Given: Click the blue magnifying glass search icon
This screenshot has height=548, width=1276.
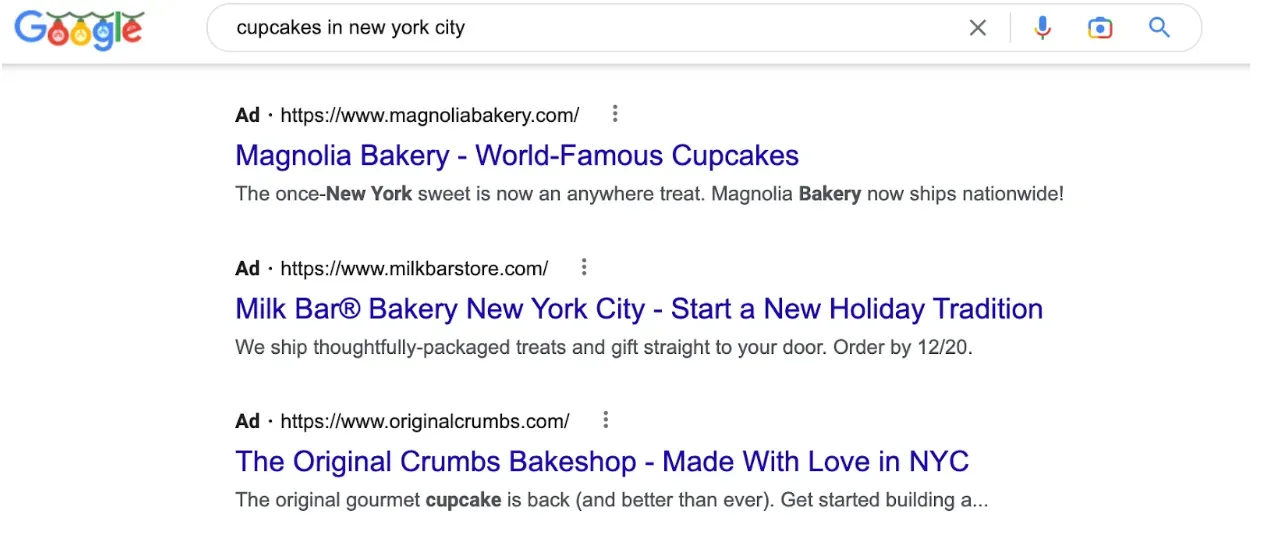Looking at the screenshot, I should [x=1159, y=28].
